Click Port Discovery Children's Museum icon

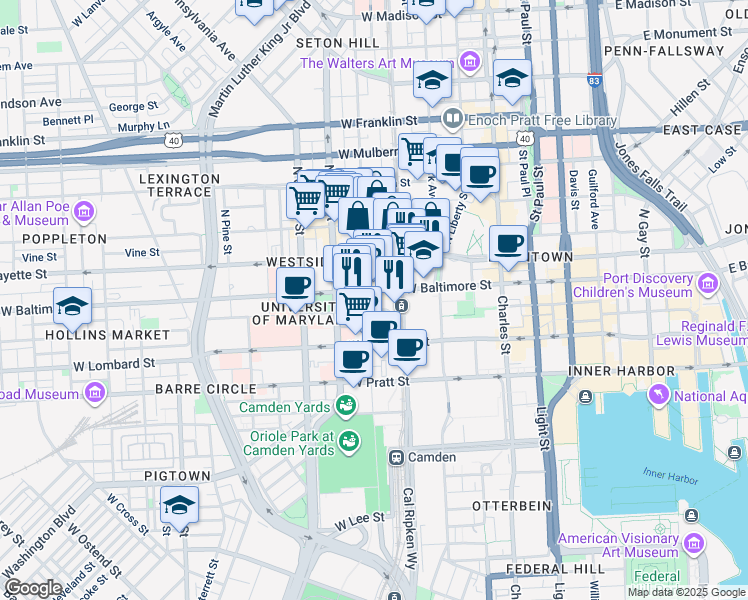click(560, 284)
